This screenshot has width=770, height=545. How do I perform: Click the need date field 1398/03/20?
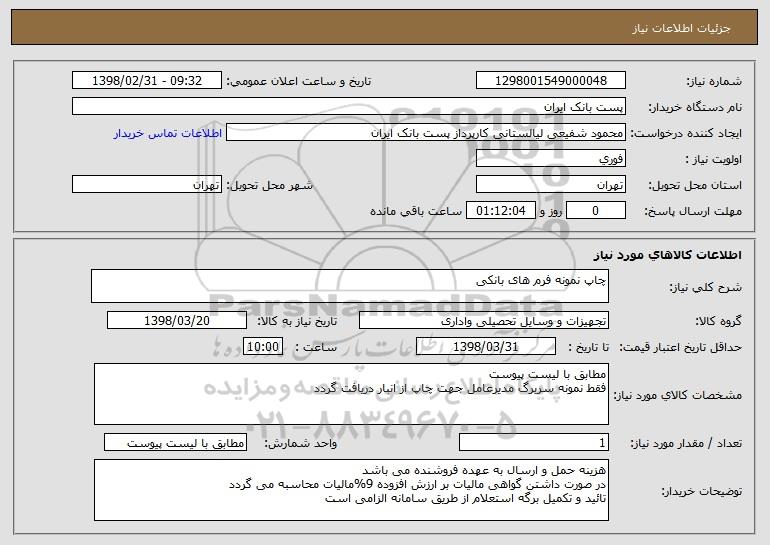(x=177, y=321)
